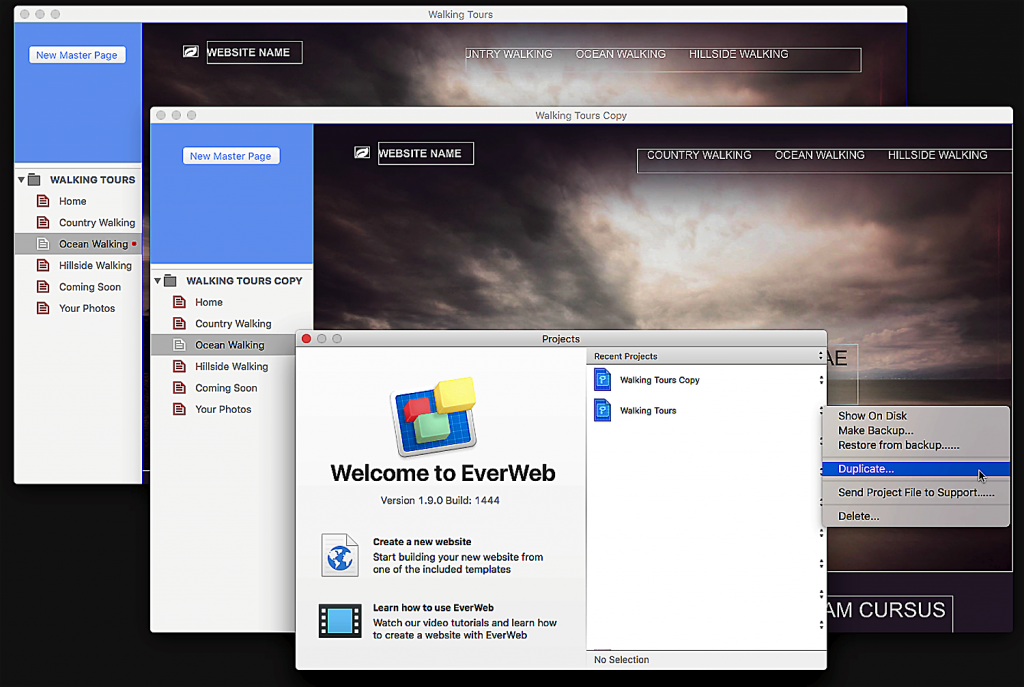Click logo image icon in Walking Tours canvas
The height and width of the screenshot is (687, 1024).
(x=191, y=51)
